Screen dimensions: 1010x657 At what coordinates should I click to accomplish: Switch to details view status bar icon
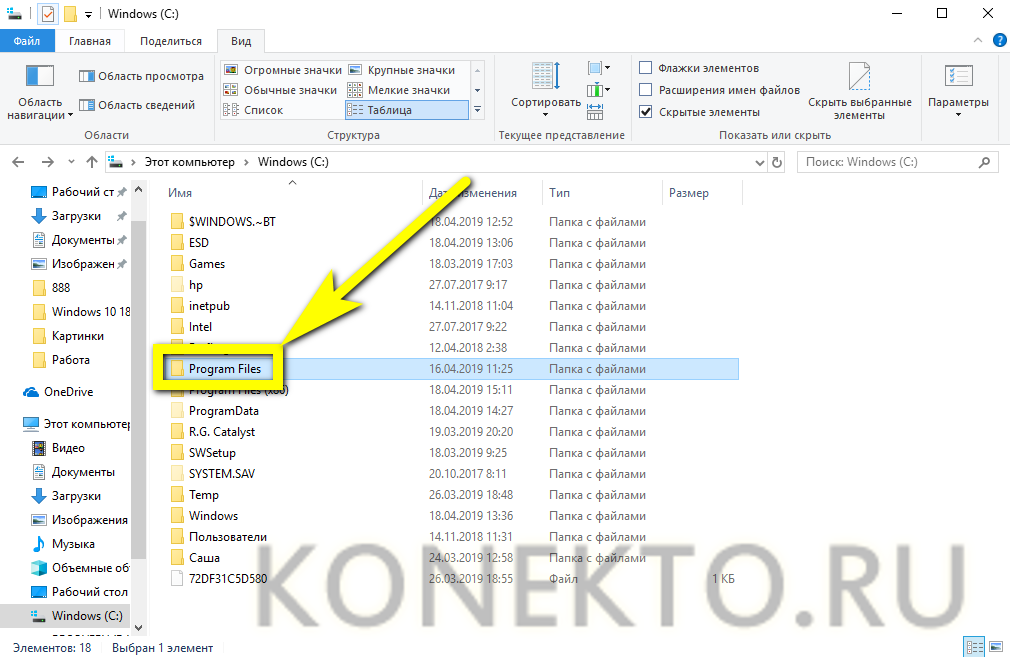[974, 647]
